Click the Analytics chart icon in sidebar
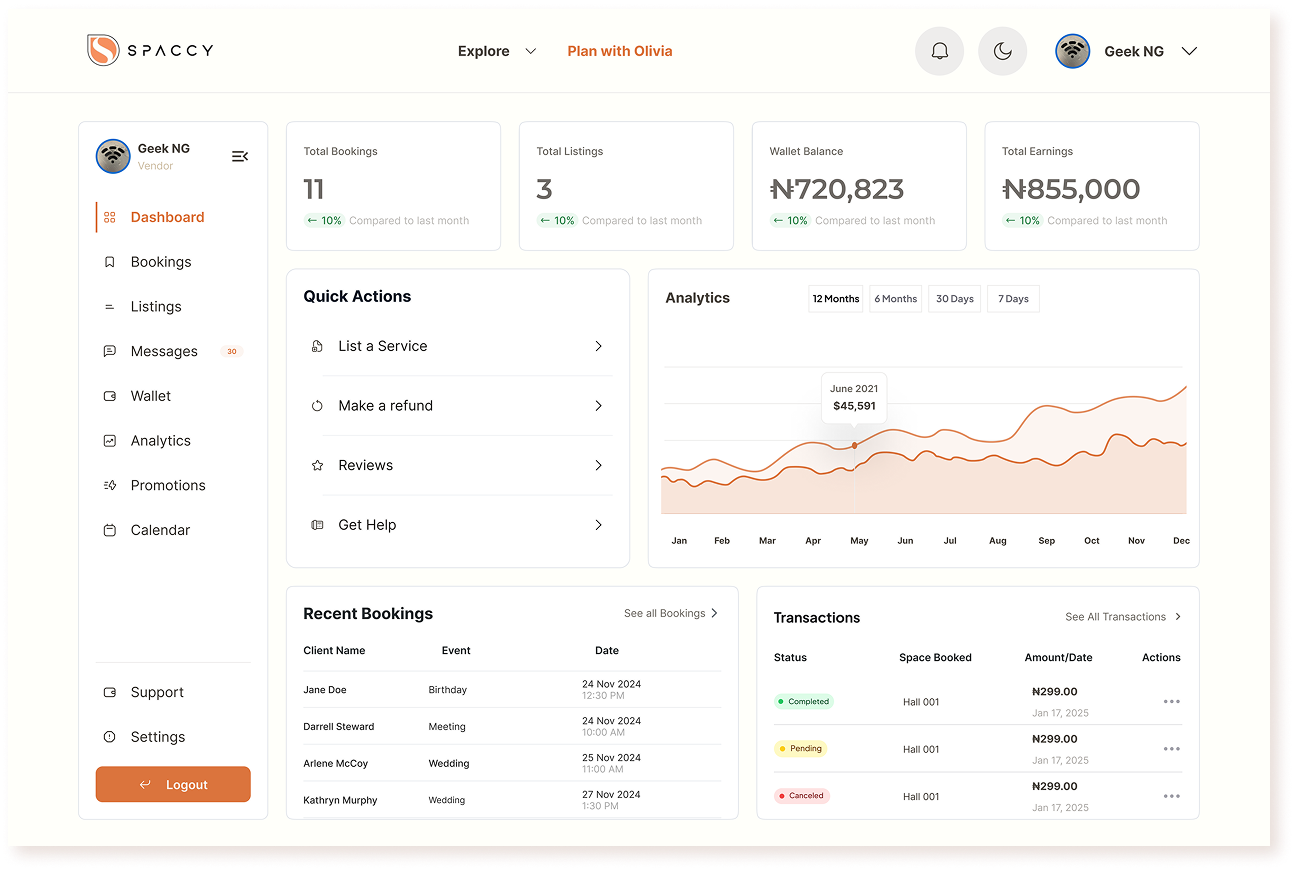 coord(110,441)
